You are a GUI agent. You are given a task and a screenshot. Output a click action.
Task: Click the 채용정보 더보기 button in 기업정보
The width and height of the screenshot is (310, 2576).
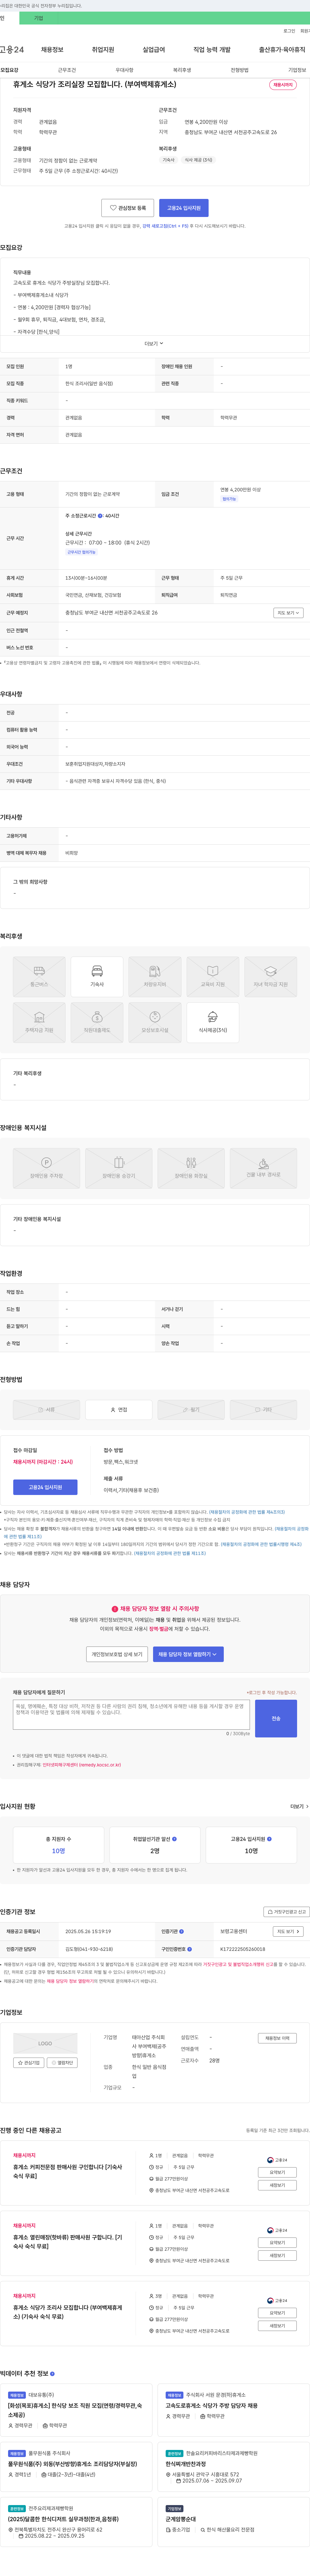coord(277,2038)
